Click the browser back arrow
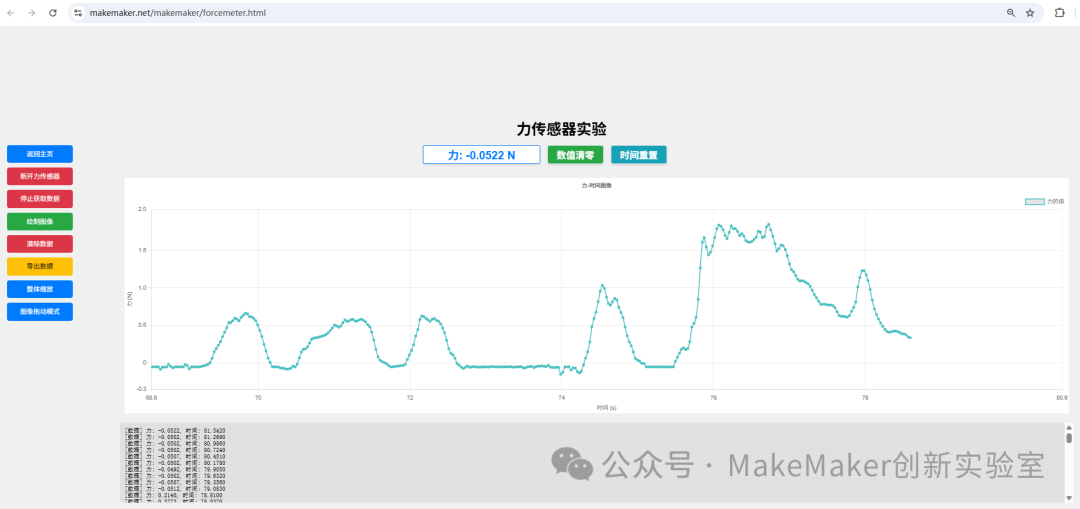 point(10,13)
